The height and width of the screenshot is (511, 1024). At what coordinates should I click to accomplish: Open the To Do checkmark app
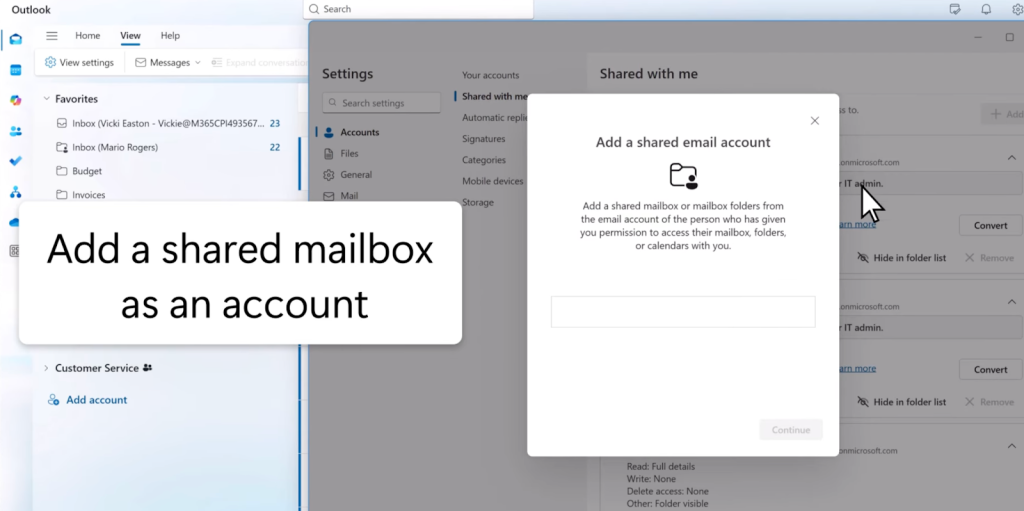[x=15, y=161]
